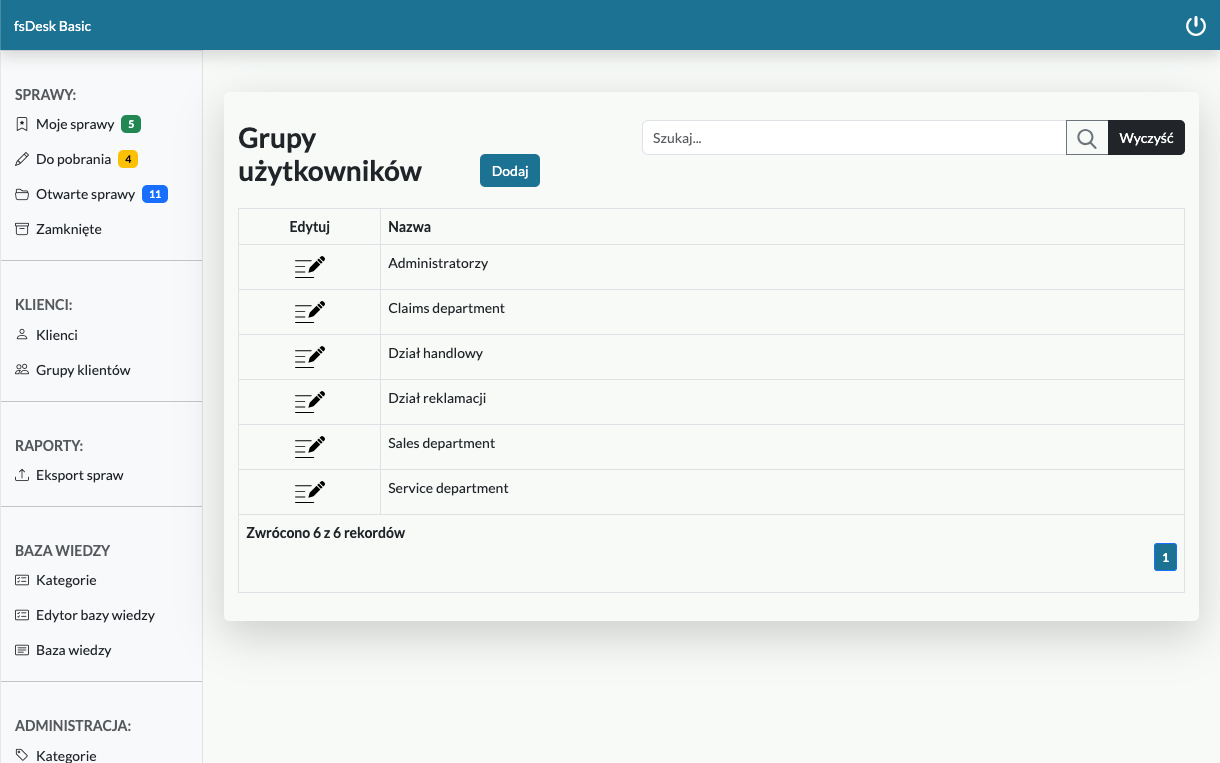The image size is (1220, 763).
Task: Select page 1 in pagination
Action: click(1165, 557)
